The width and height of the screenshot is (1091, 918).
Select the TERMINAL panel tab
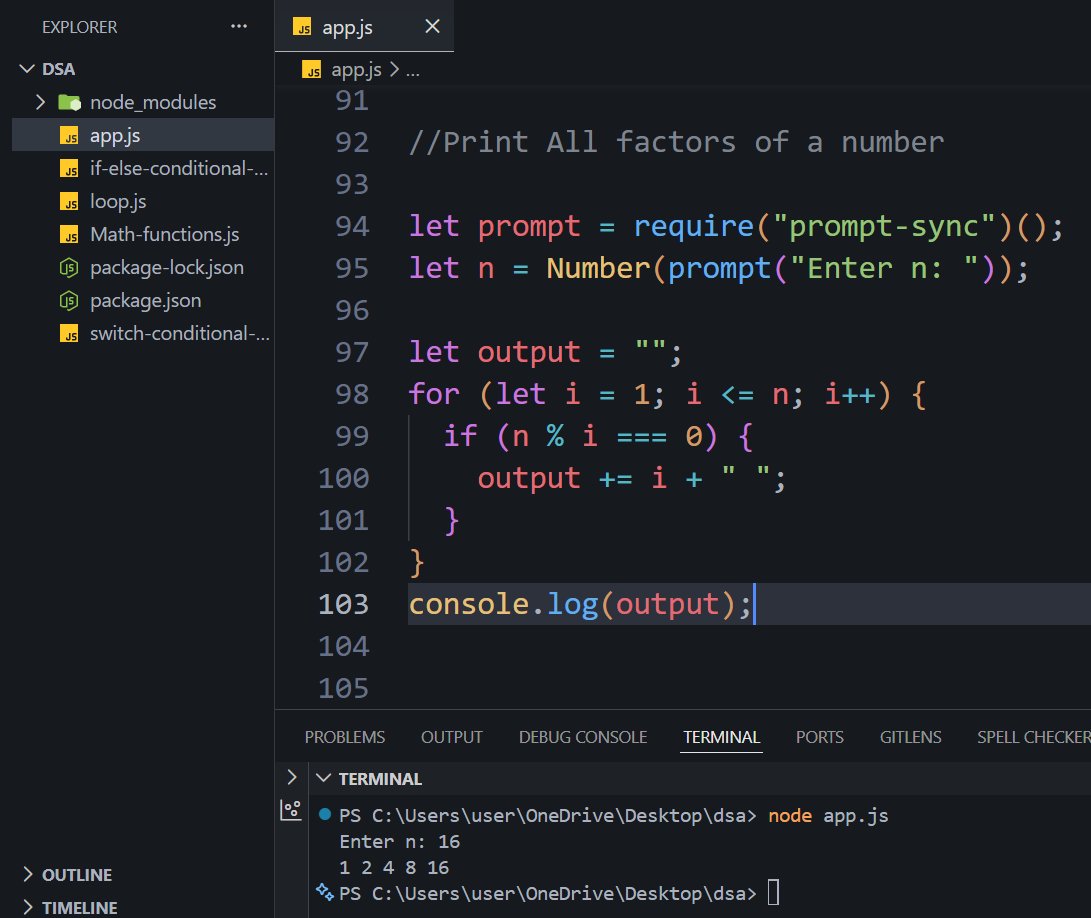point(722,737)
